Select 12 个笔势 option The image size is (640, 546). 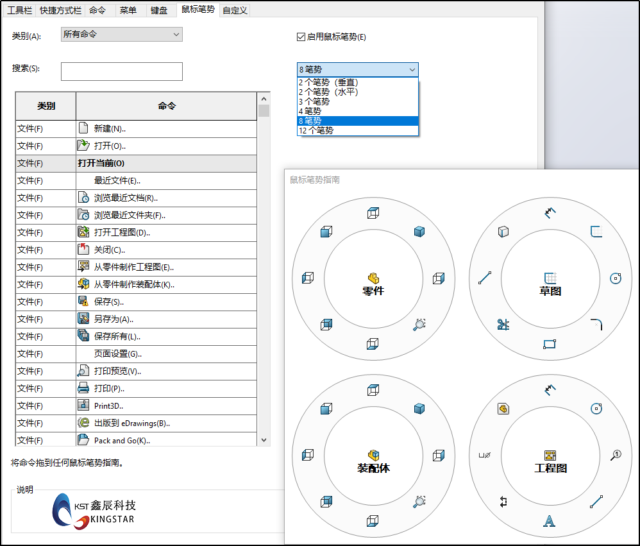[358, 131]
